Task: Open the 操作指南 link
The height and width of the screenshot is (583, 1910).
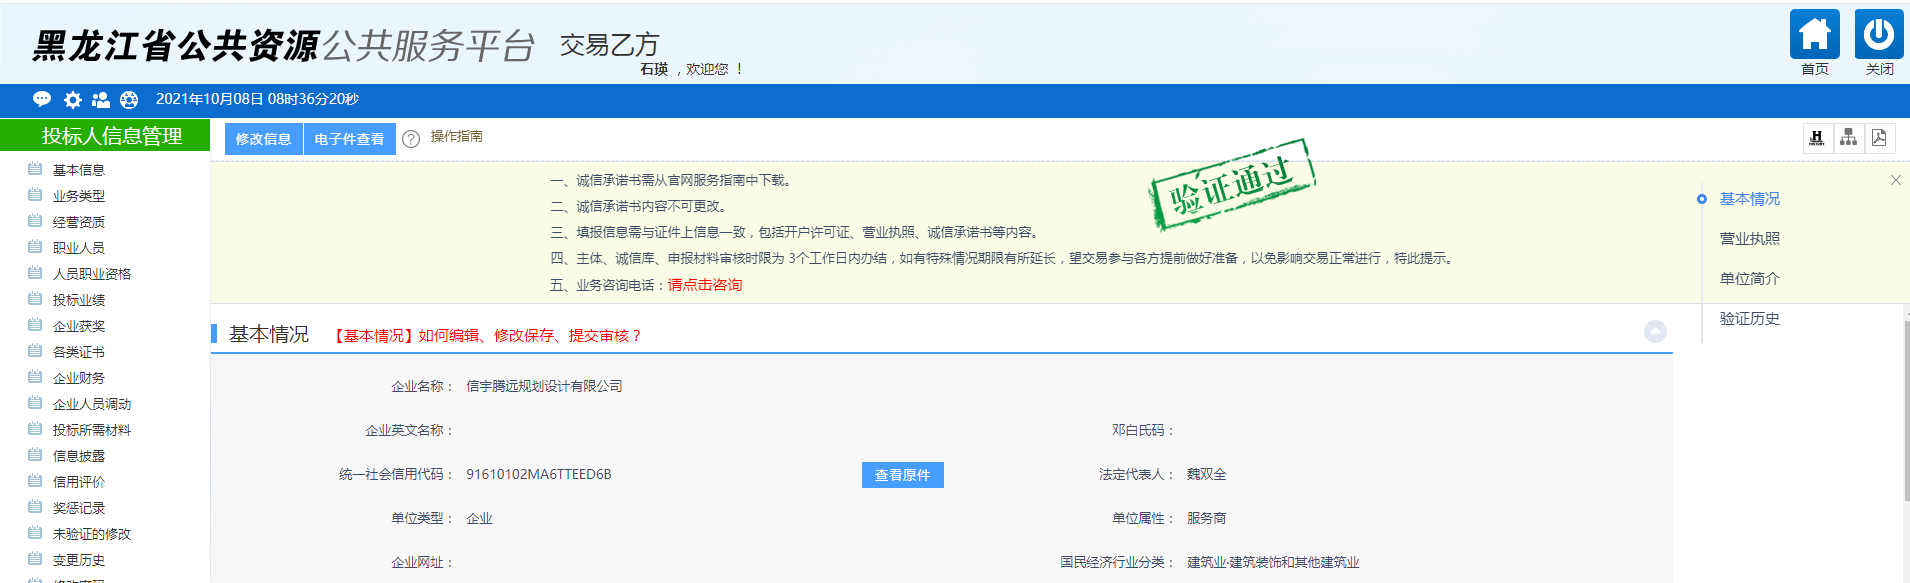Action: (x=456, y=136)
